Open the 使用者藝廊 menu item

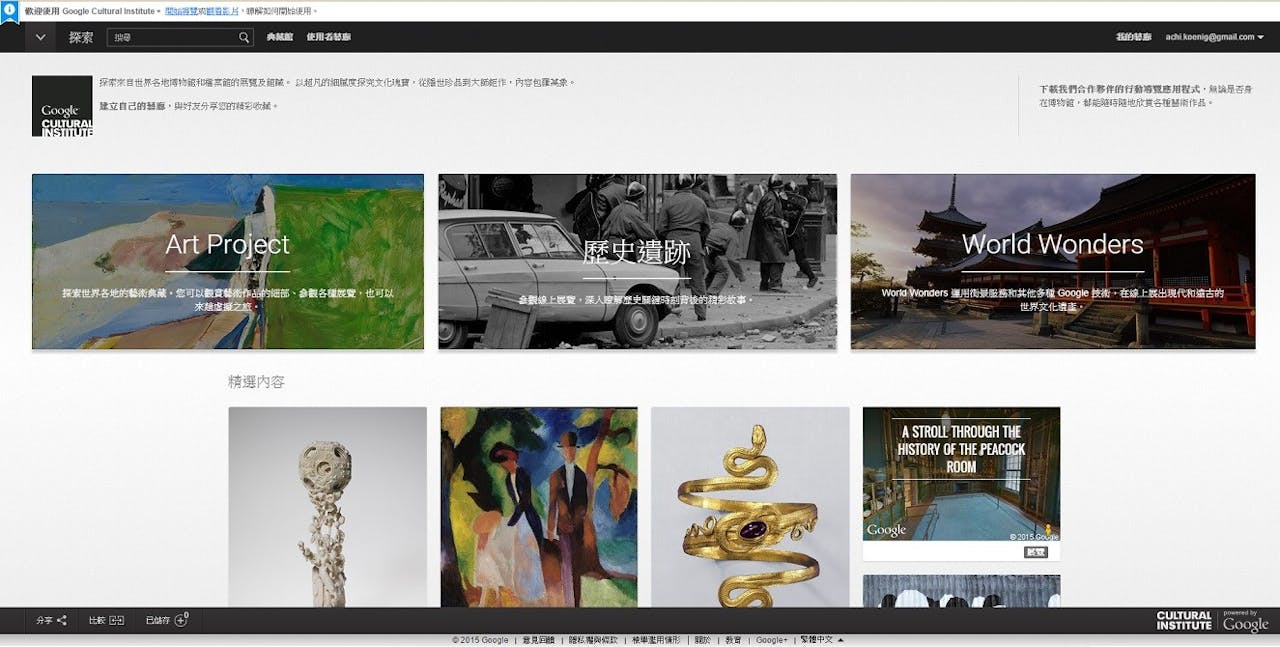pyautogui.click(x=329, y=38)
